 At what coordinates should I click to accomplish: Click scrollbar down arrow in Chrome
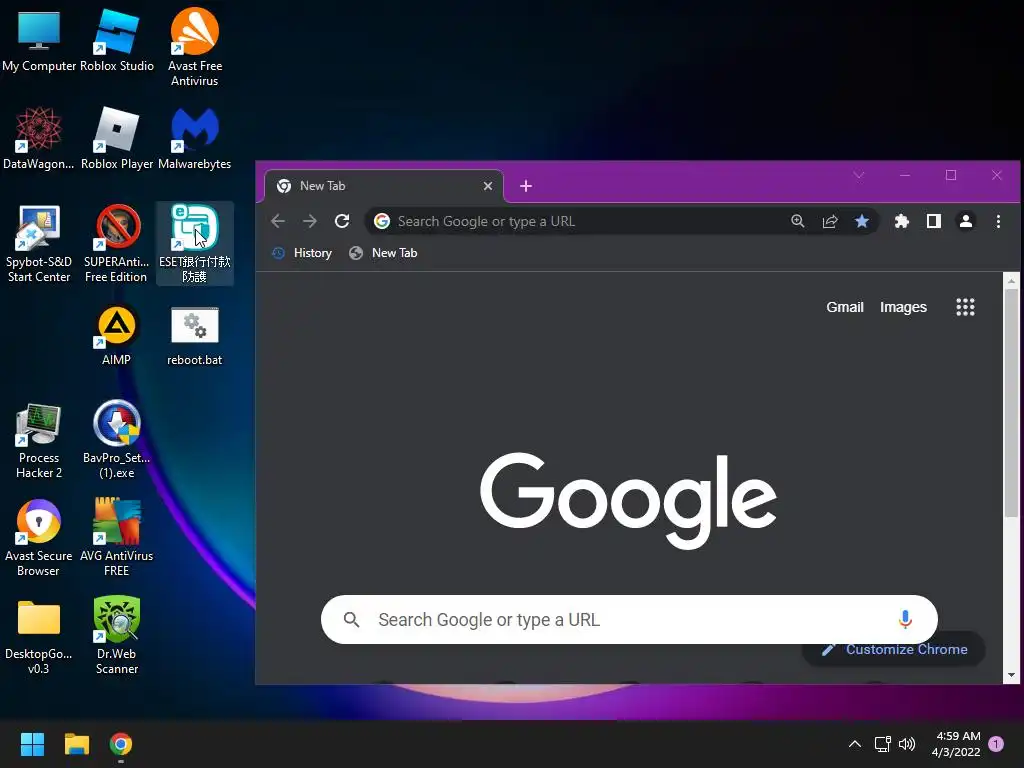pyautogui.click(x=1011, y=675)
